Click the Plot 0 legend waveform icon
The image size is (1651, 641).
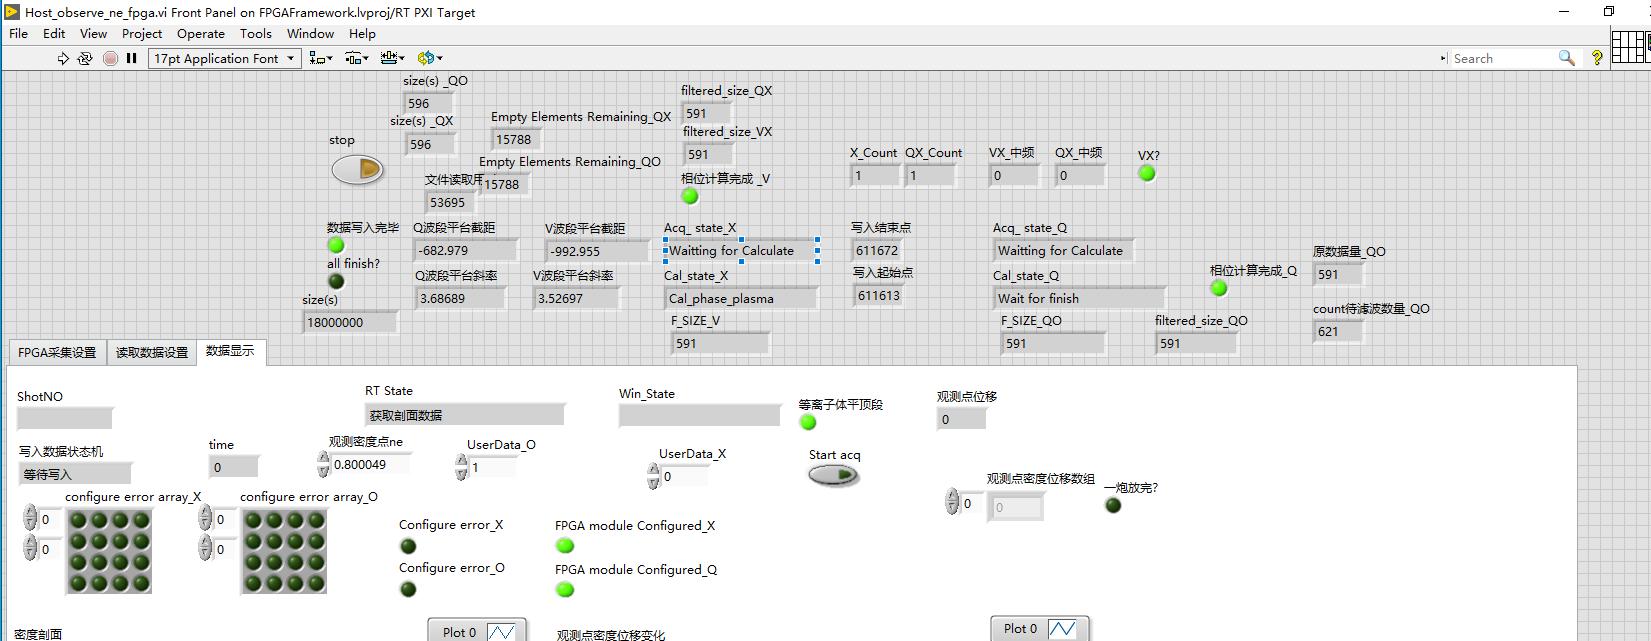tap(501, 631)
